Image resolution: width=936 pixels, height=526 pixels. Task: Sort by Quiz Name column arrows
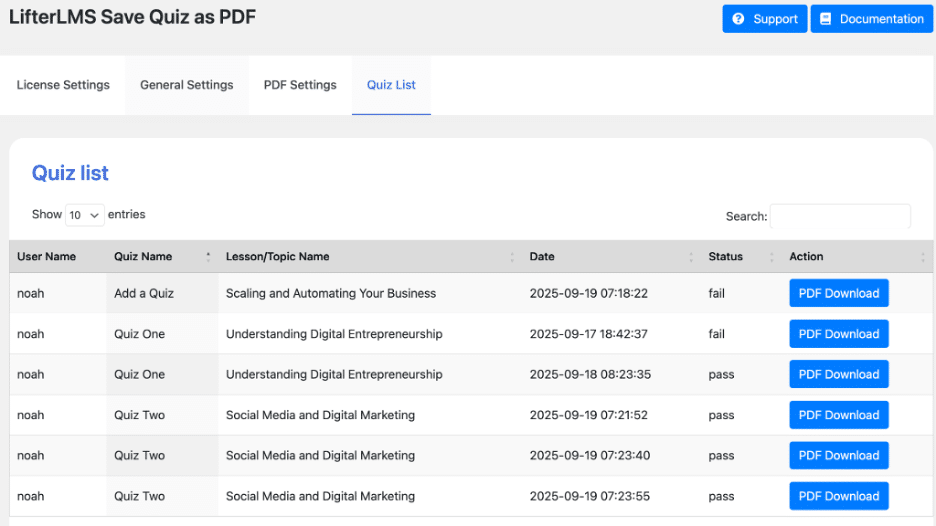(x=208, y=257)
